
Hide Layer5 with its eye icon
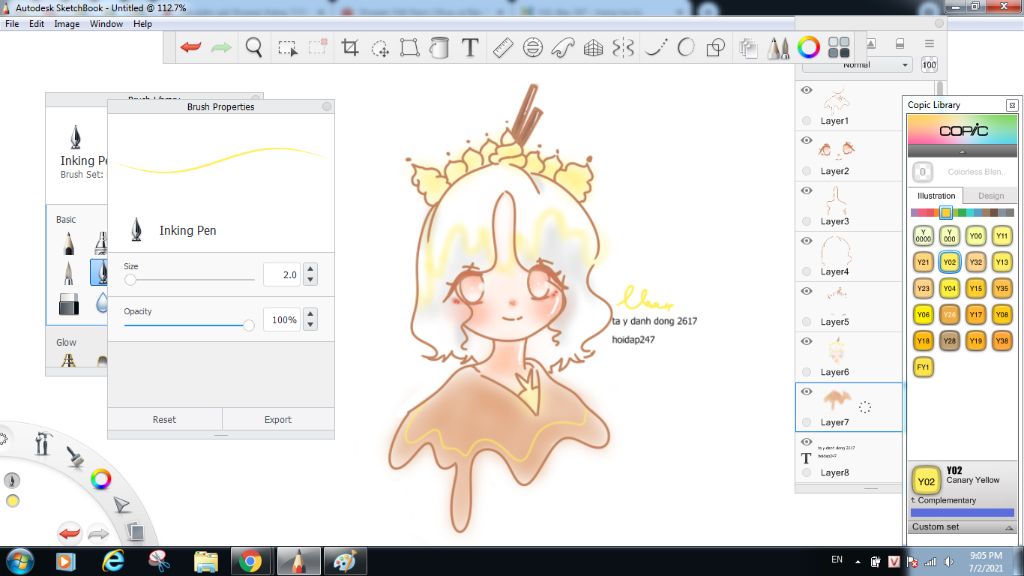(x=807, y=291)
